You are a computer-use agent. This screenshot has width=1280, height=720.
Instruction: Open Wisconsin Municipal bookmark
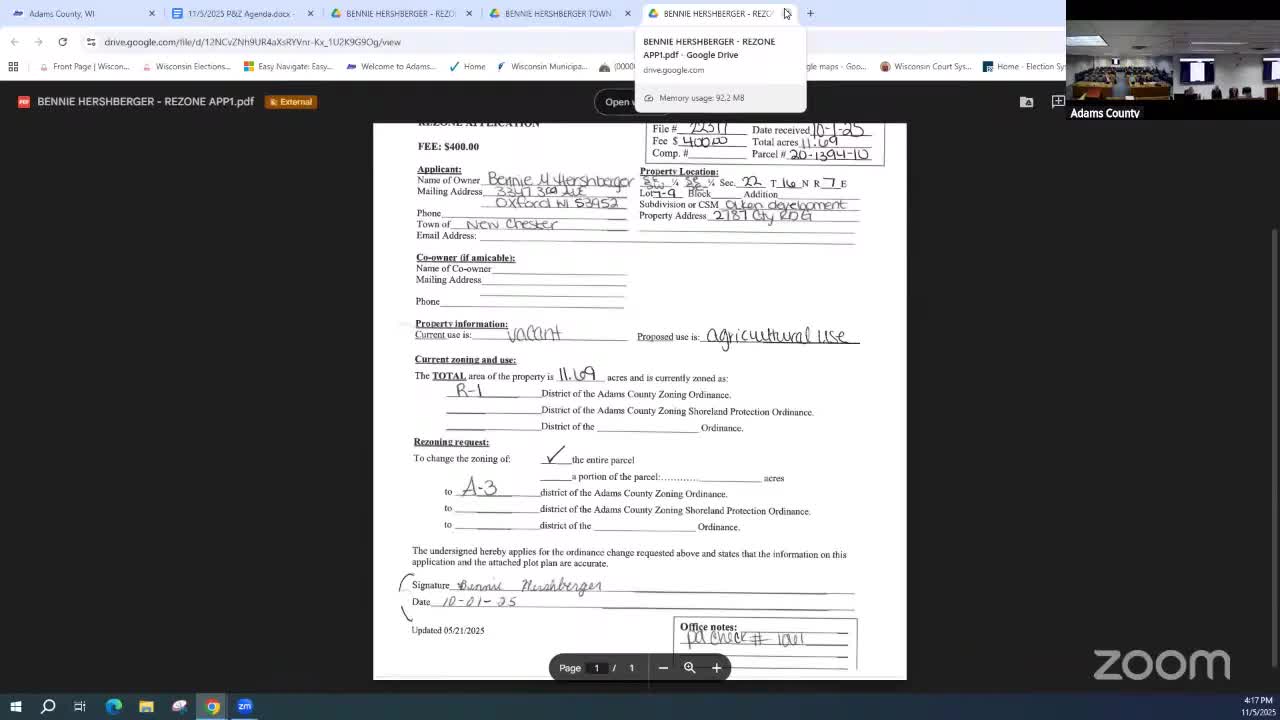[541, 67]
